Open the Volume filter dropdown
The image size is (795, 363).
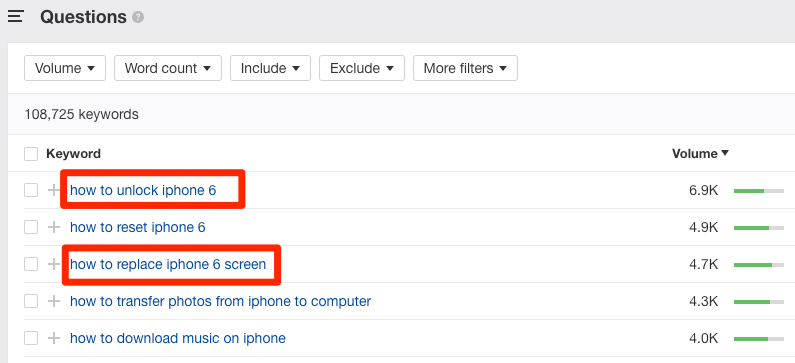coord(65,68)
